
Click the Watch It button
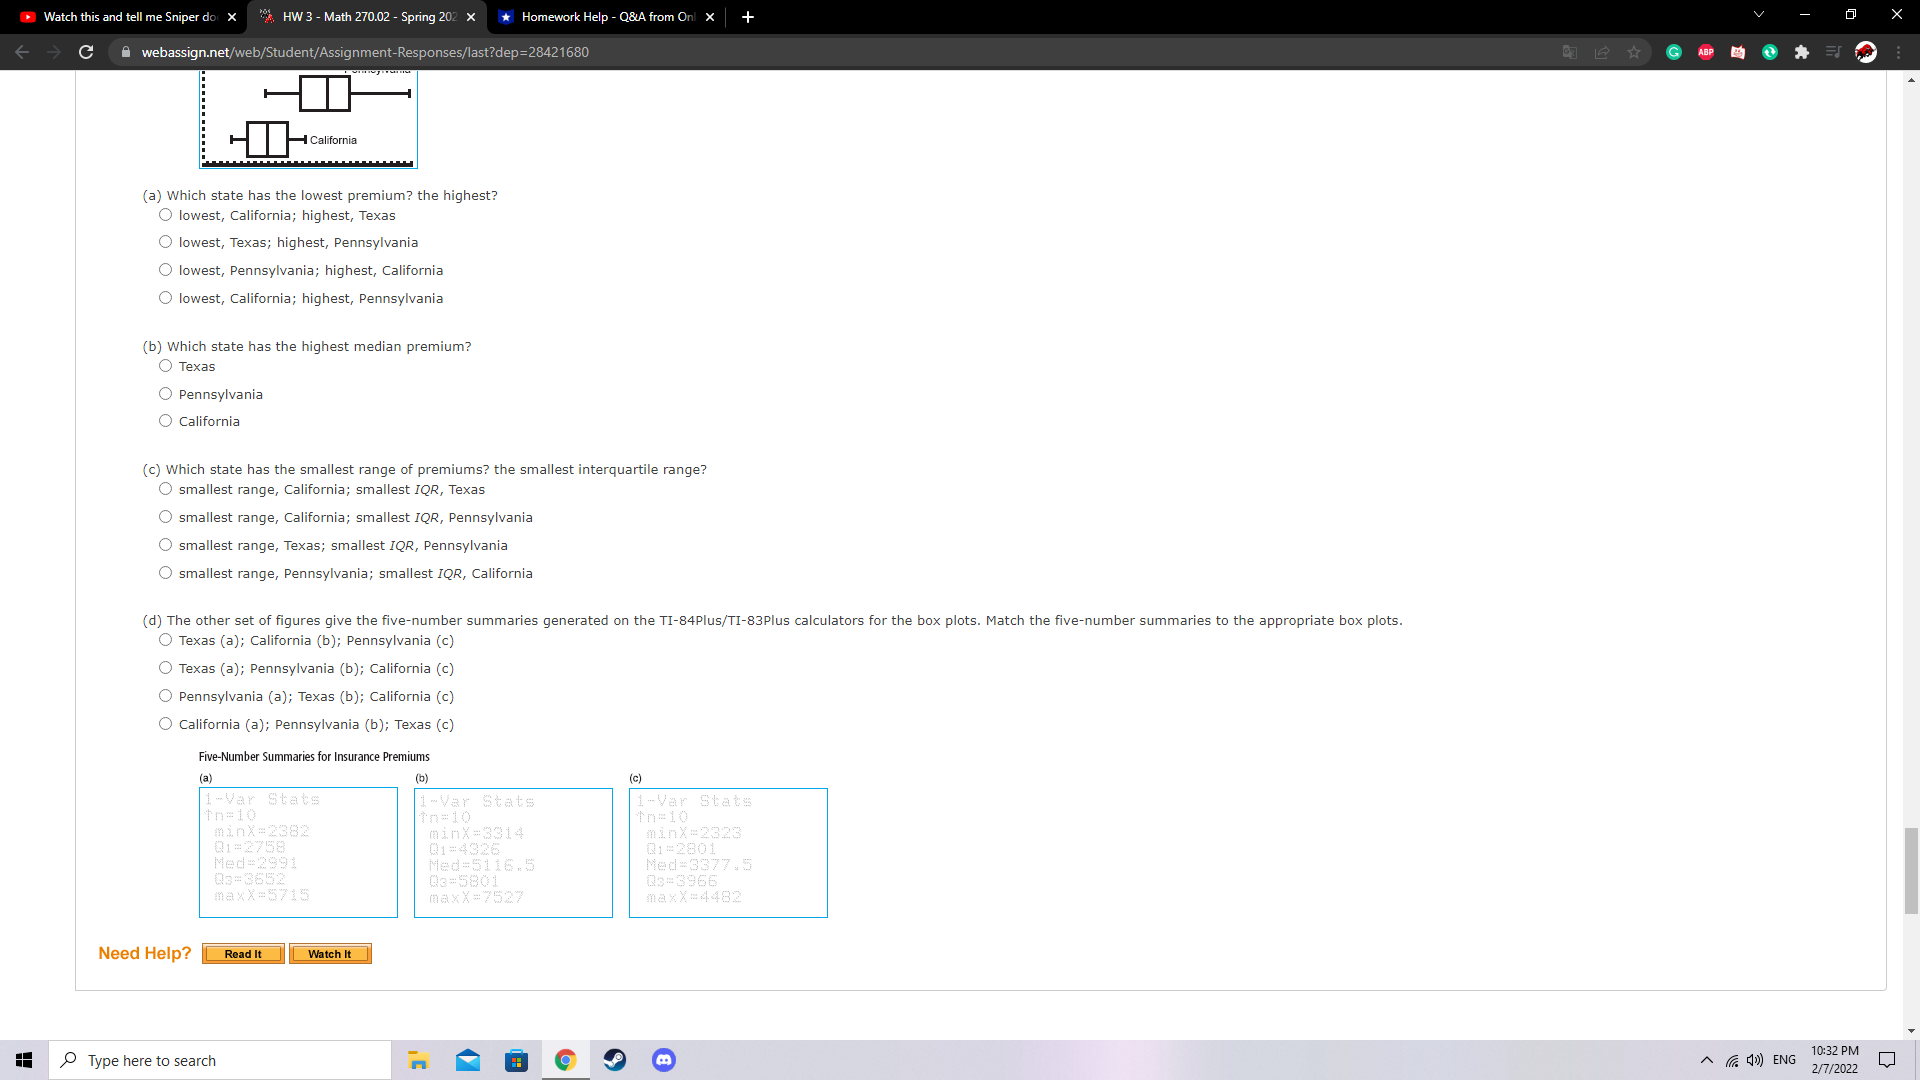coord(330,953)
